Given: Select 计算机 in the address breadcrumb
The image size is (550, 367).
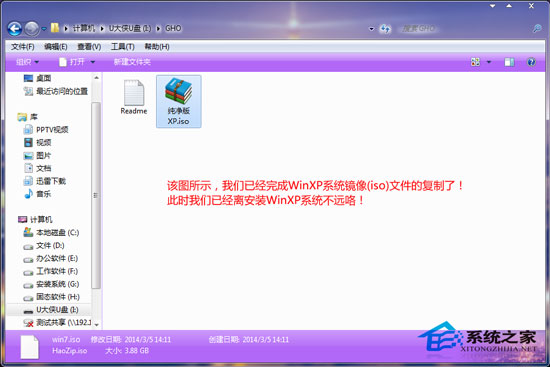Looking at the screenshot, I should coord(83,28).
